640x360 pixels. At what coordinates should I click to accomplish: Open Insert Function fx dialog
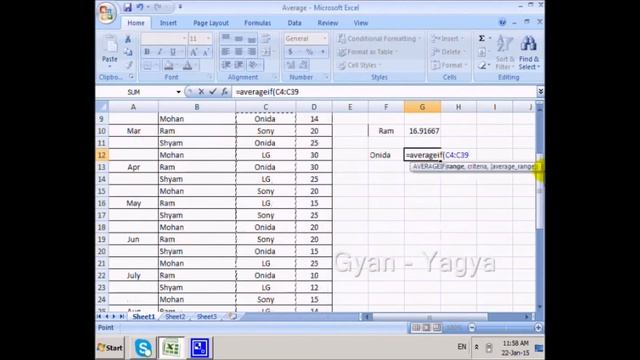[224, 92]
